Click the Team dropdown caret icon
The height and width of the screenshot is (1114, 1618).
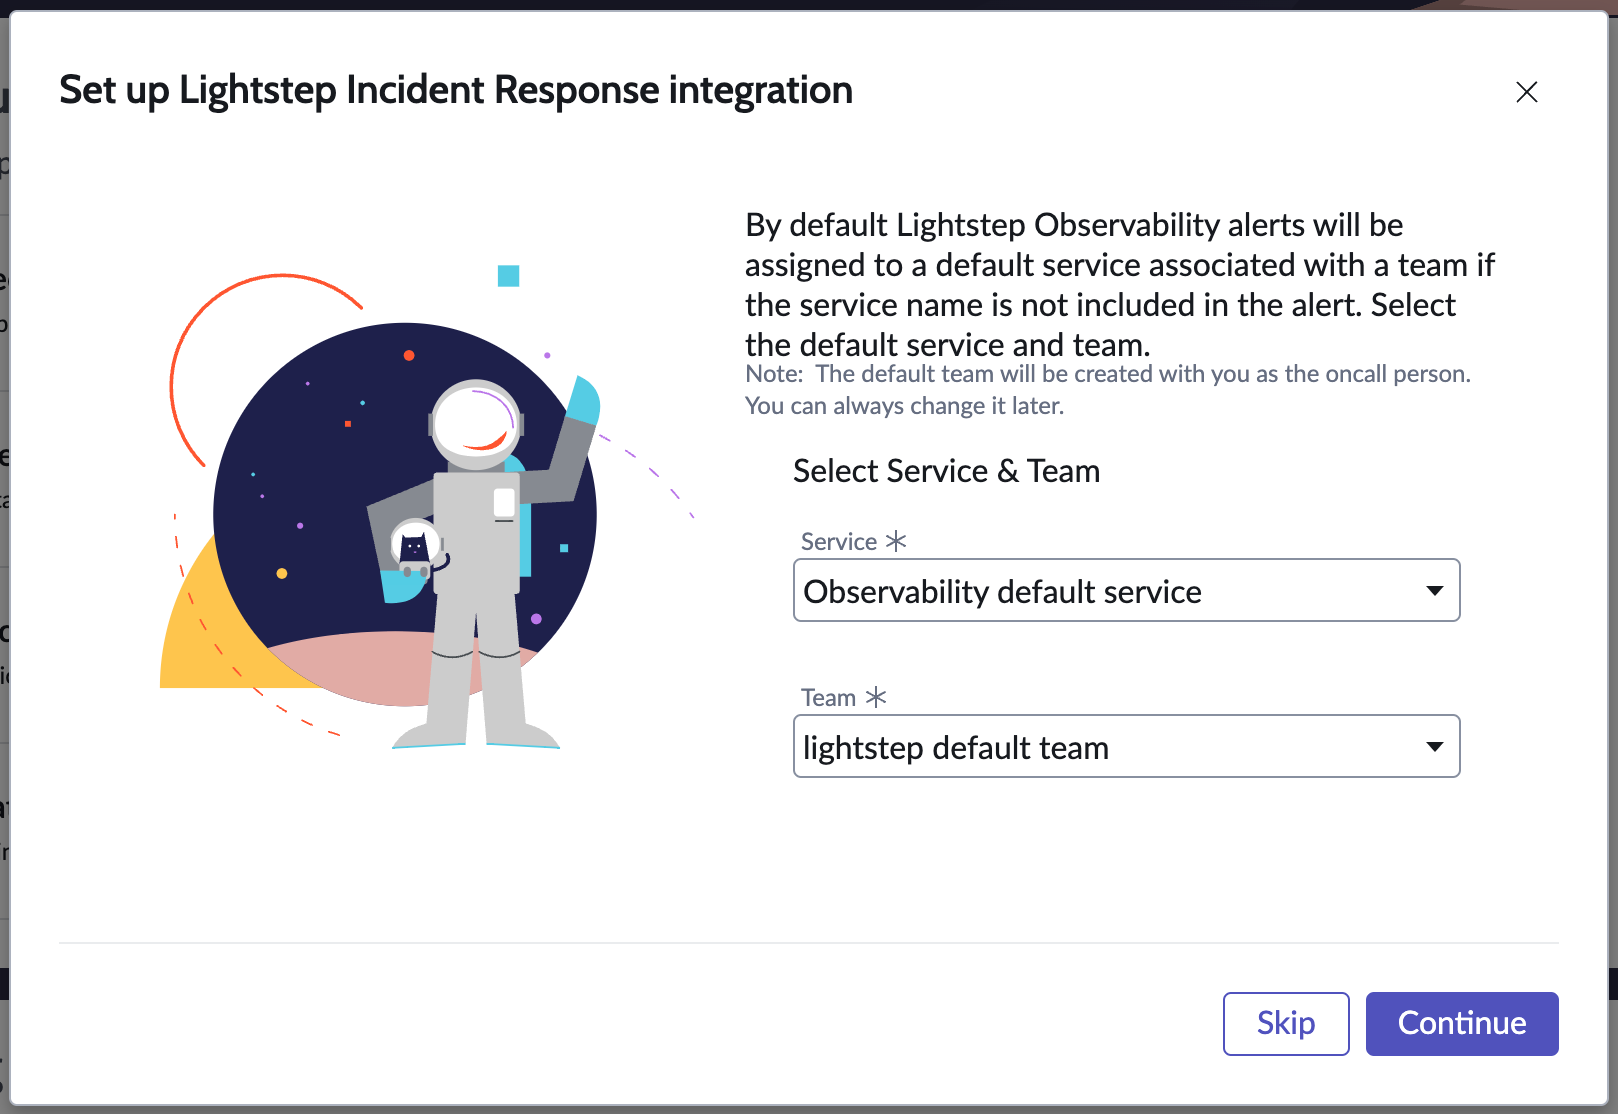click(x=1436, y=746)
